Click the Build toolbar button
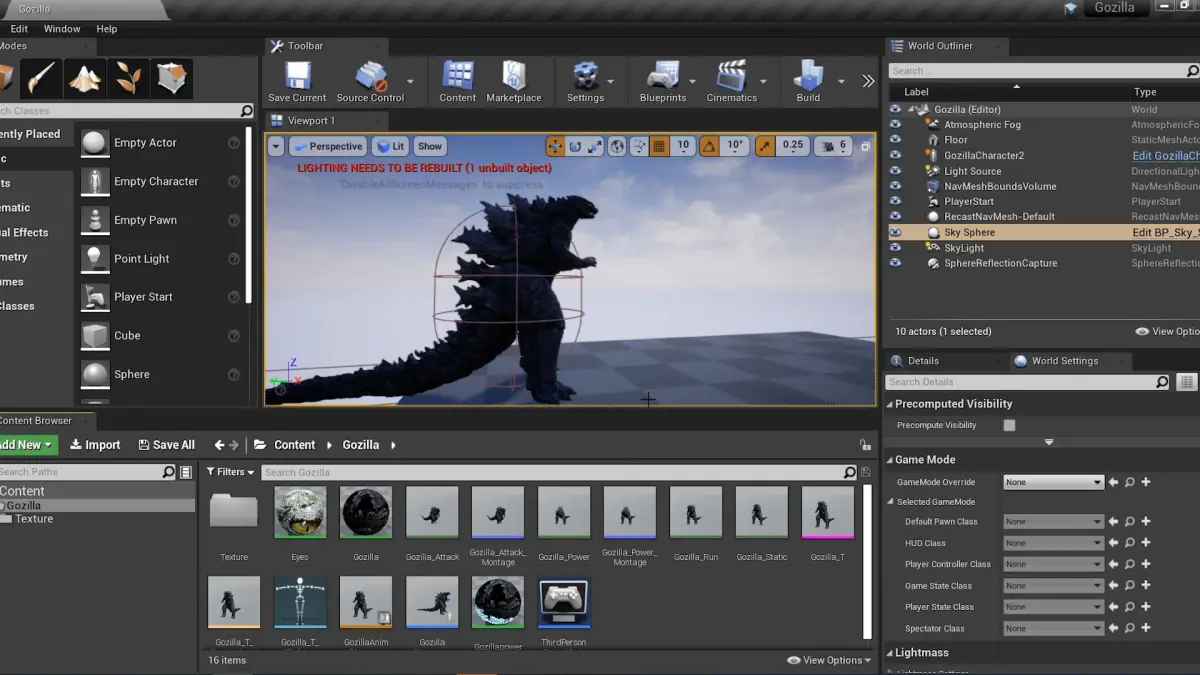The image size is (1200, 675). [808, 82]
